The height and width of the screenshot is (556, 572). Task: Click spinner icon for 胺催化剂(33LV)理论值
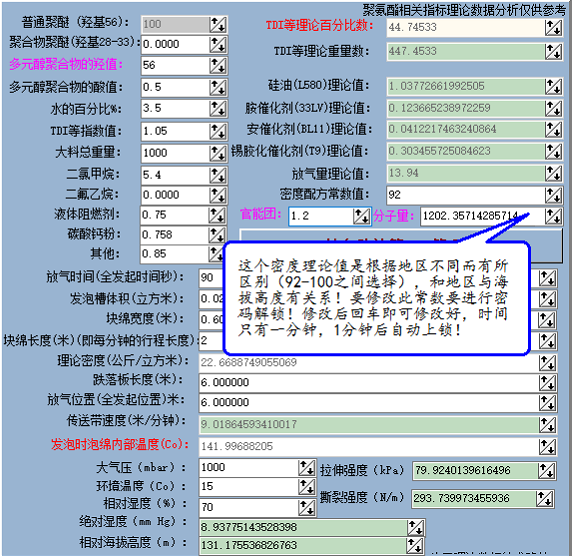click(x=553, y=108)
